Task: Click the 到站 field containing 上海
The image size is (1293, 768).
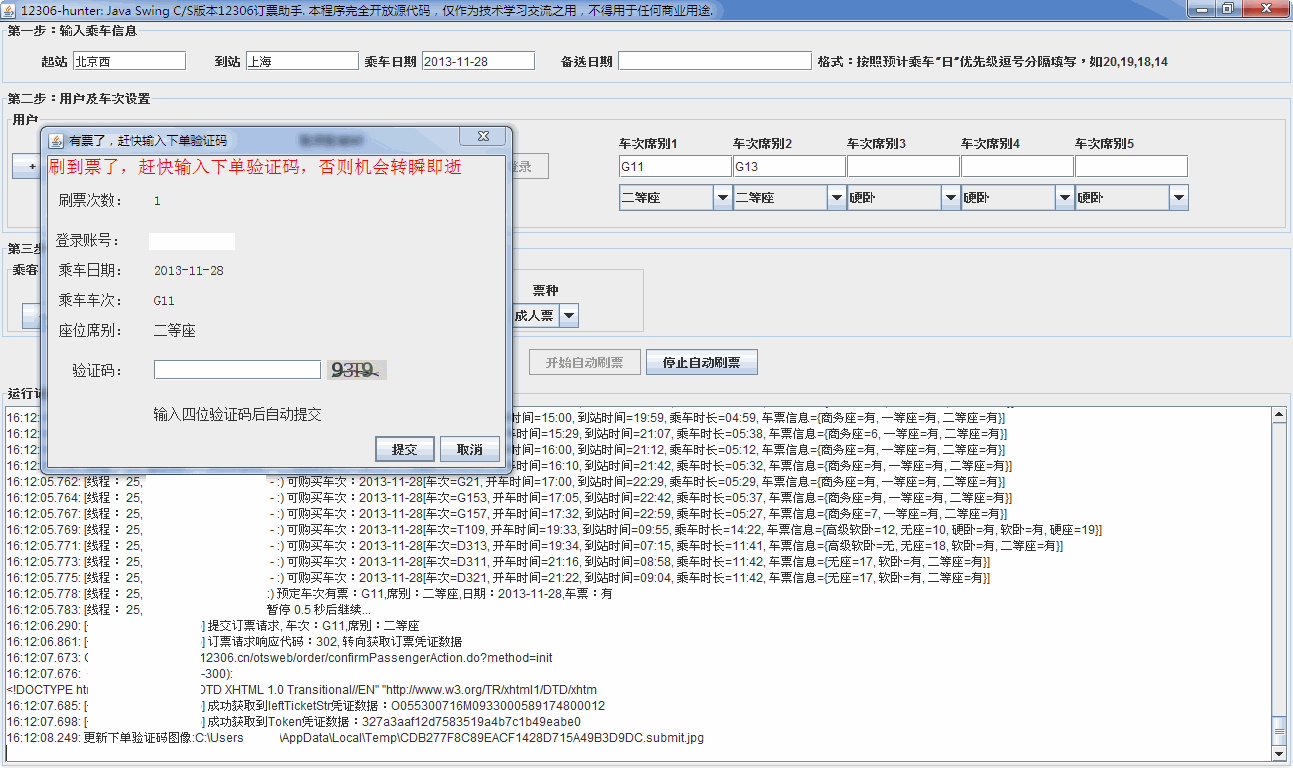Action: click(301, 61)
